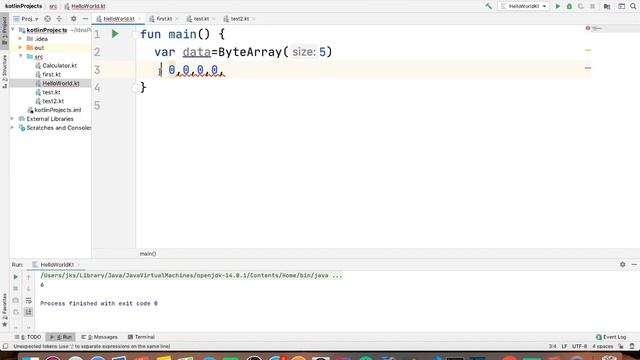Open Search Everywhere magnifier icon

(633, 6)
